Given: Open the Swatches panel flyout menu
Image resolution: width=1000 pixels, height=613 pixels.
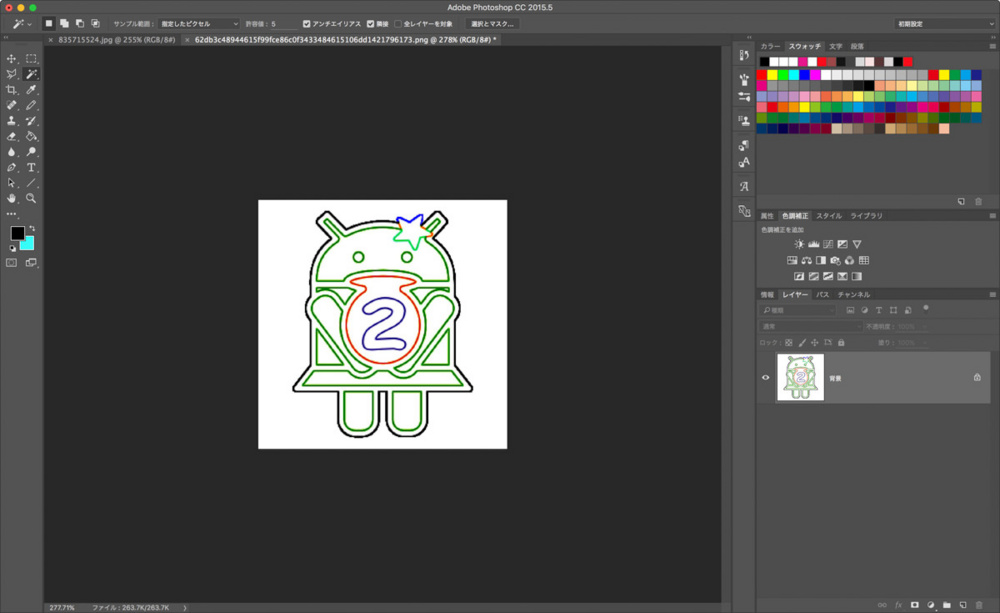Looking at the screenshot, I should click(992, 46).
